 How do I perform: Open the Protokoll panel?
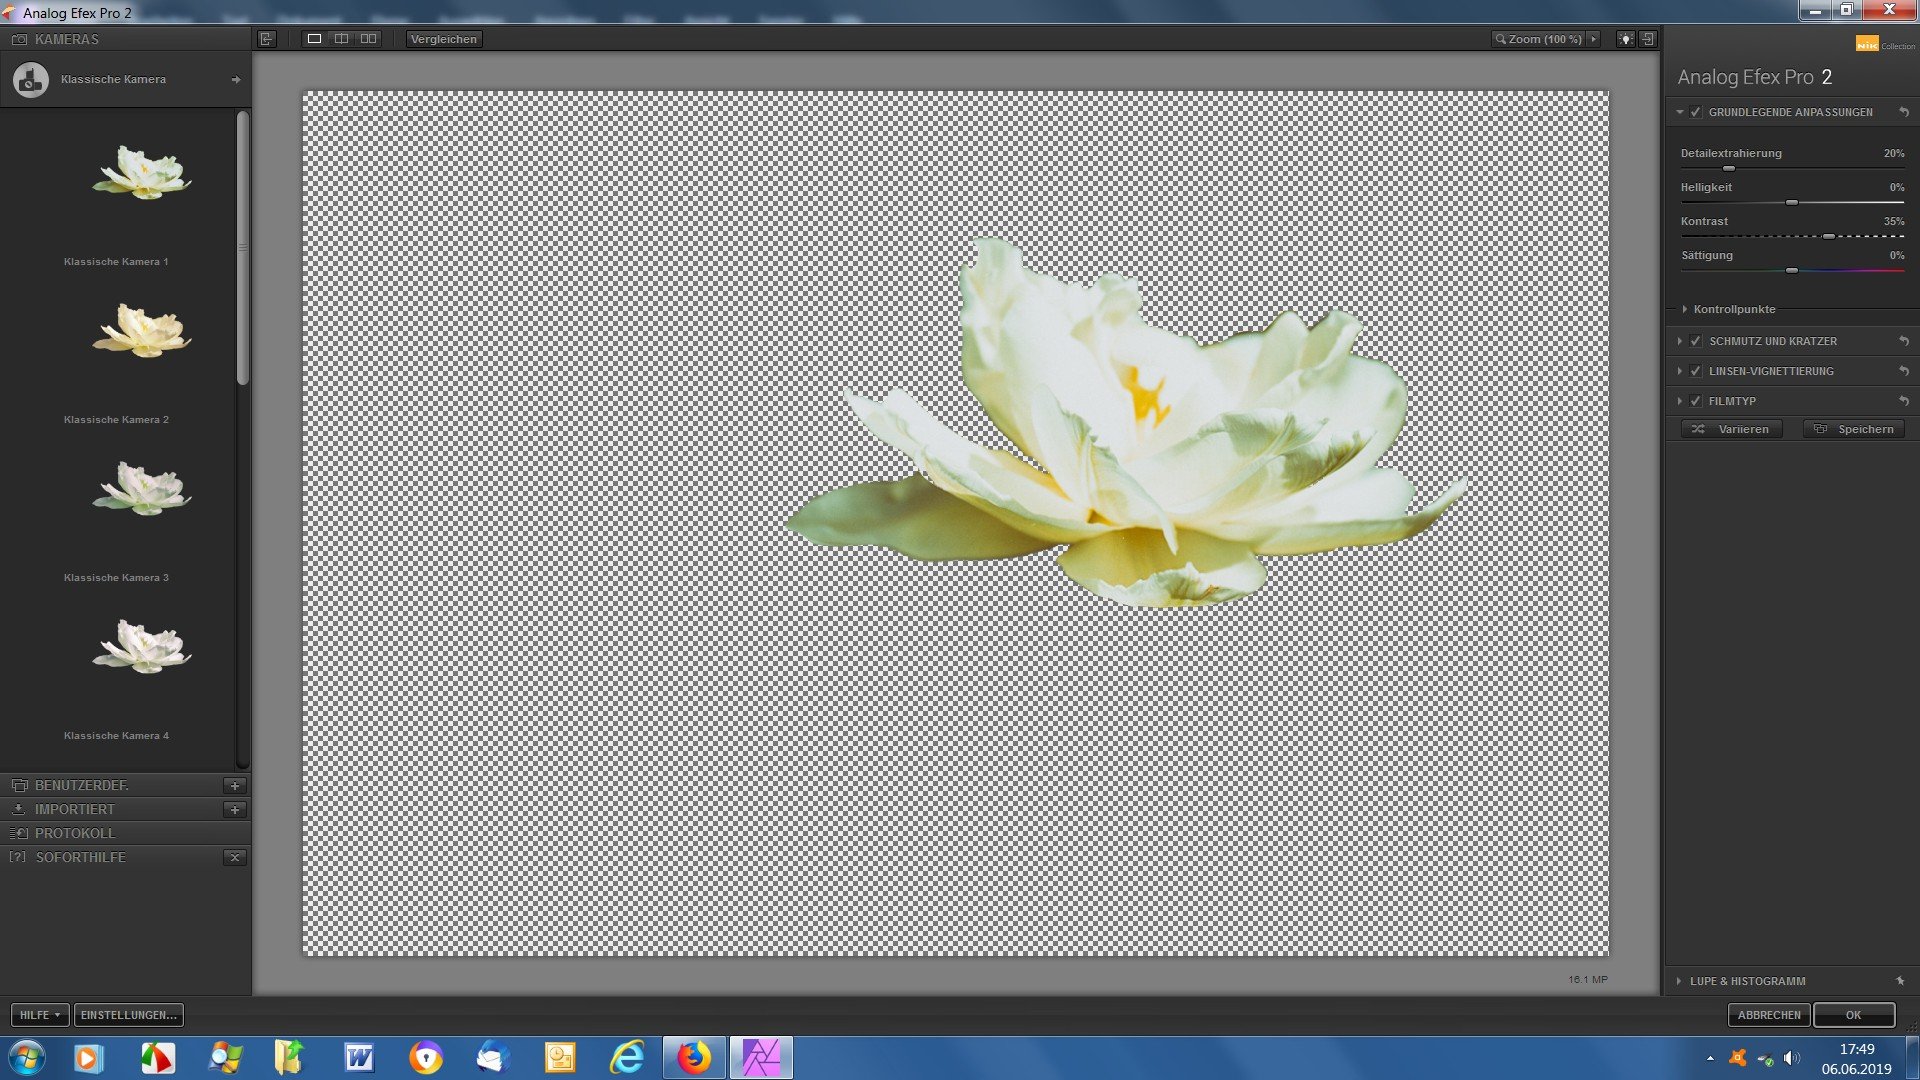75,833
